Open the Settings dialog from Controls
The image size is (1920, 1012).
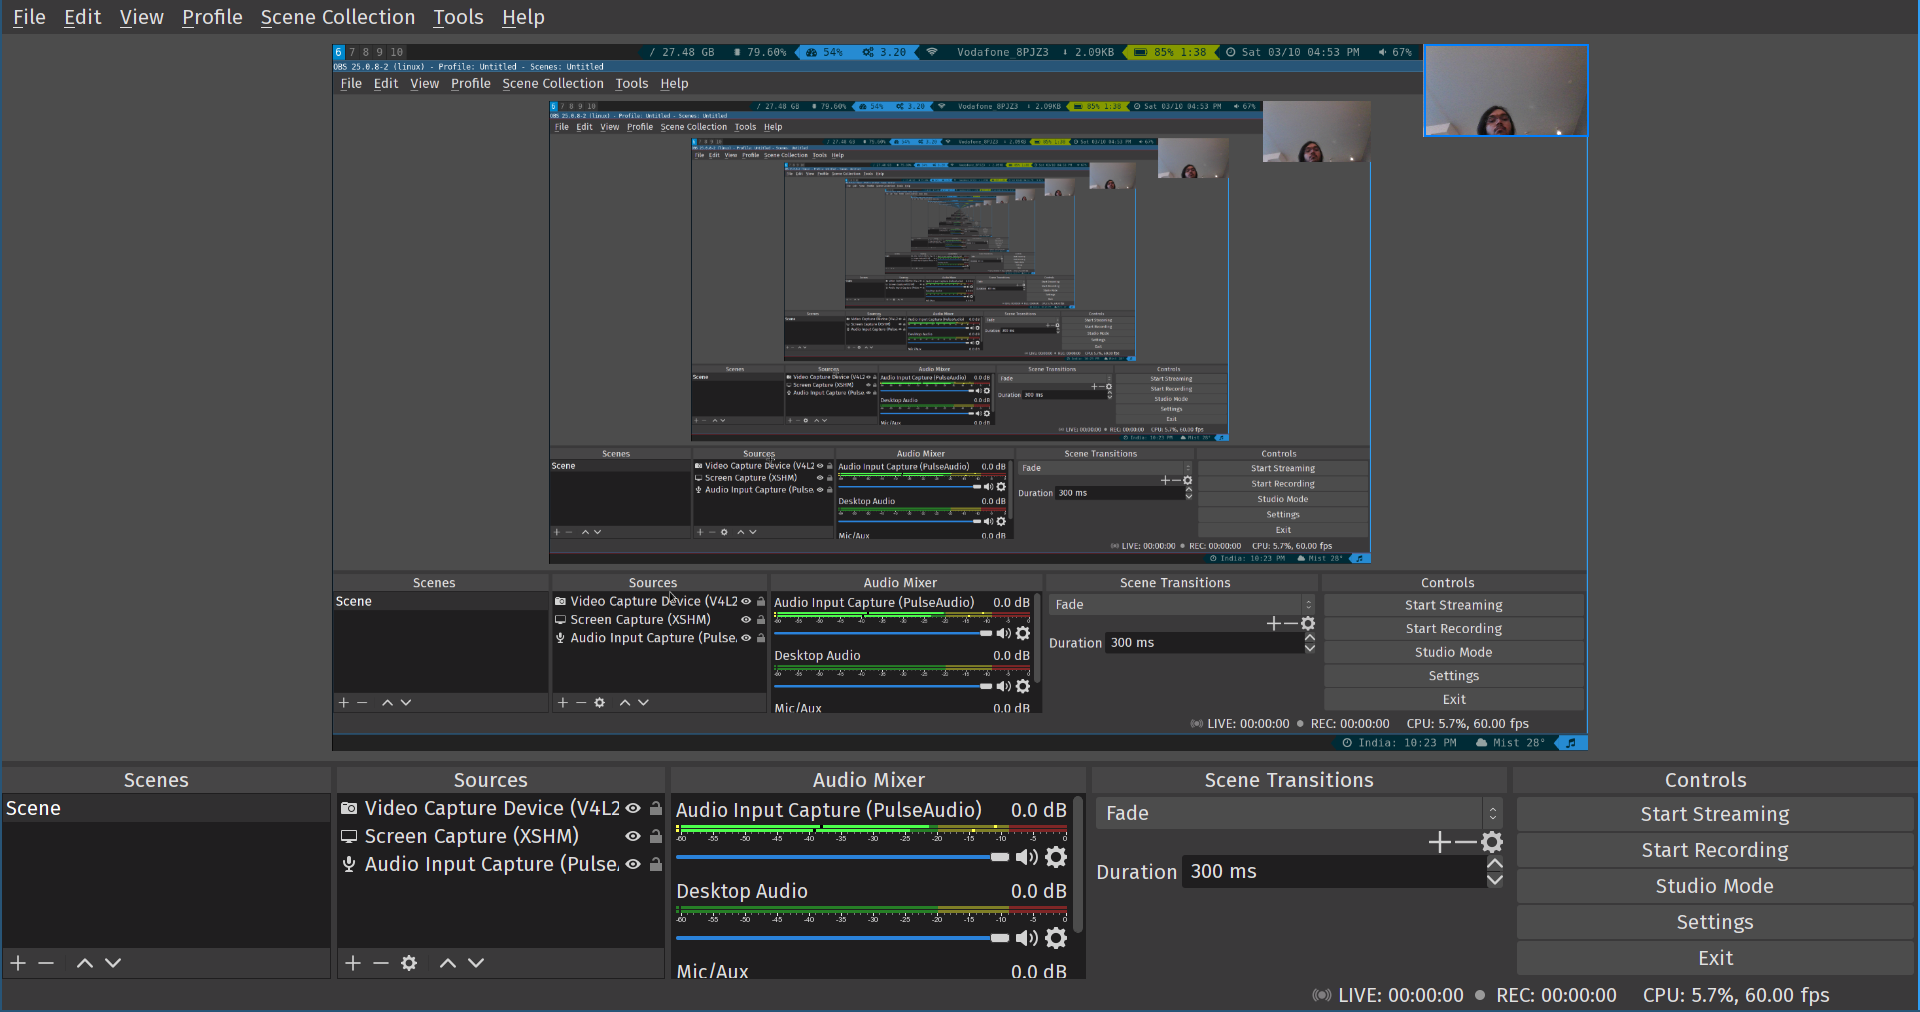click(1715, 922)
